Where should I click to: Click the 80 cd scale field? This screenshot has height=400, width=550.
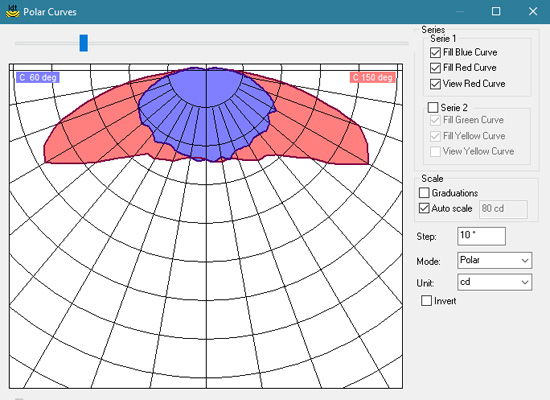click(x=503, y=209)
